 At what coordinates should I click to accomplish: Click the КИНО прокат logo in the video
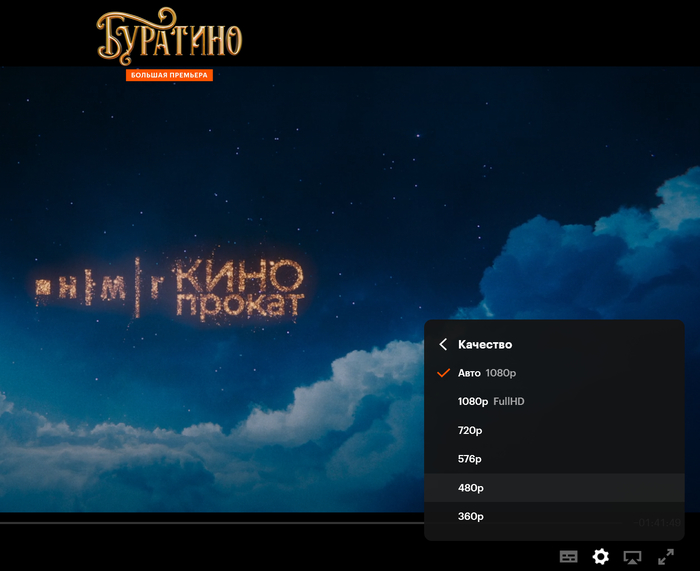[171, 287]
